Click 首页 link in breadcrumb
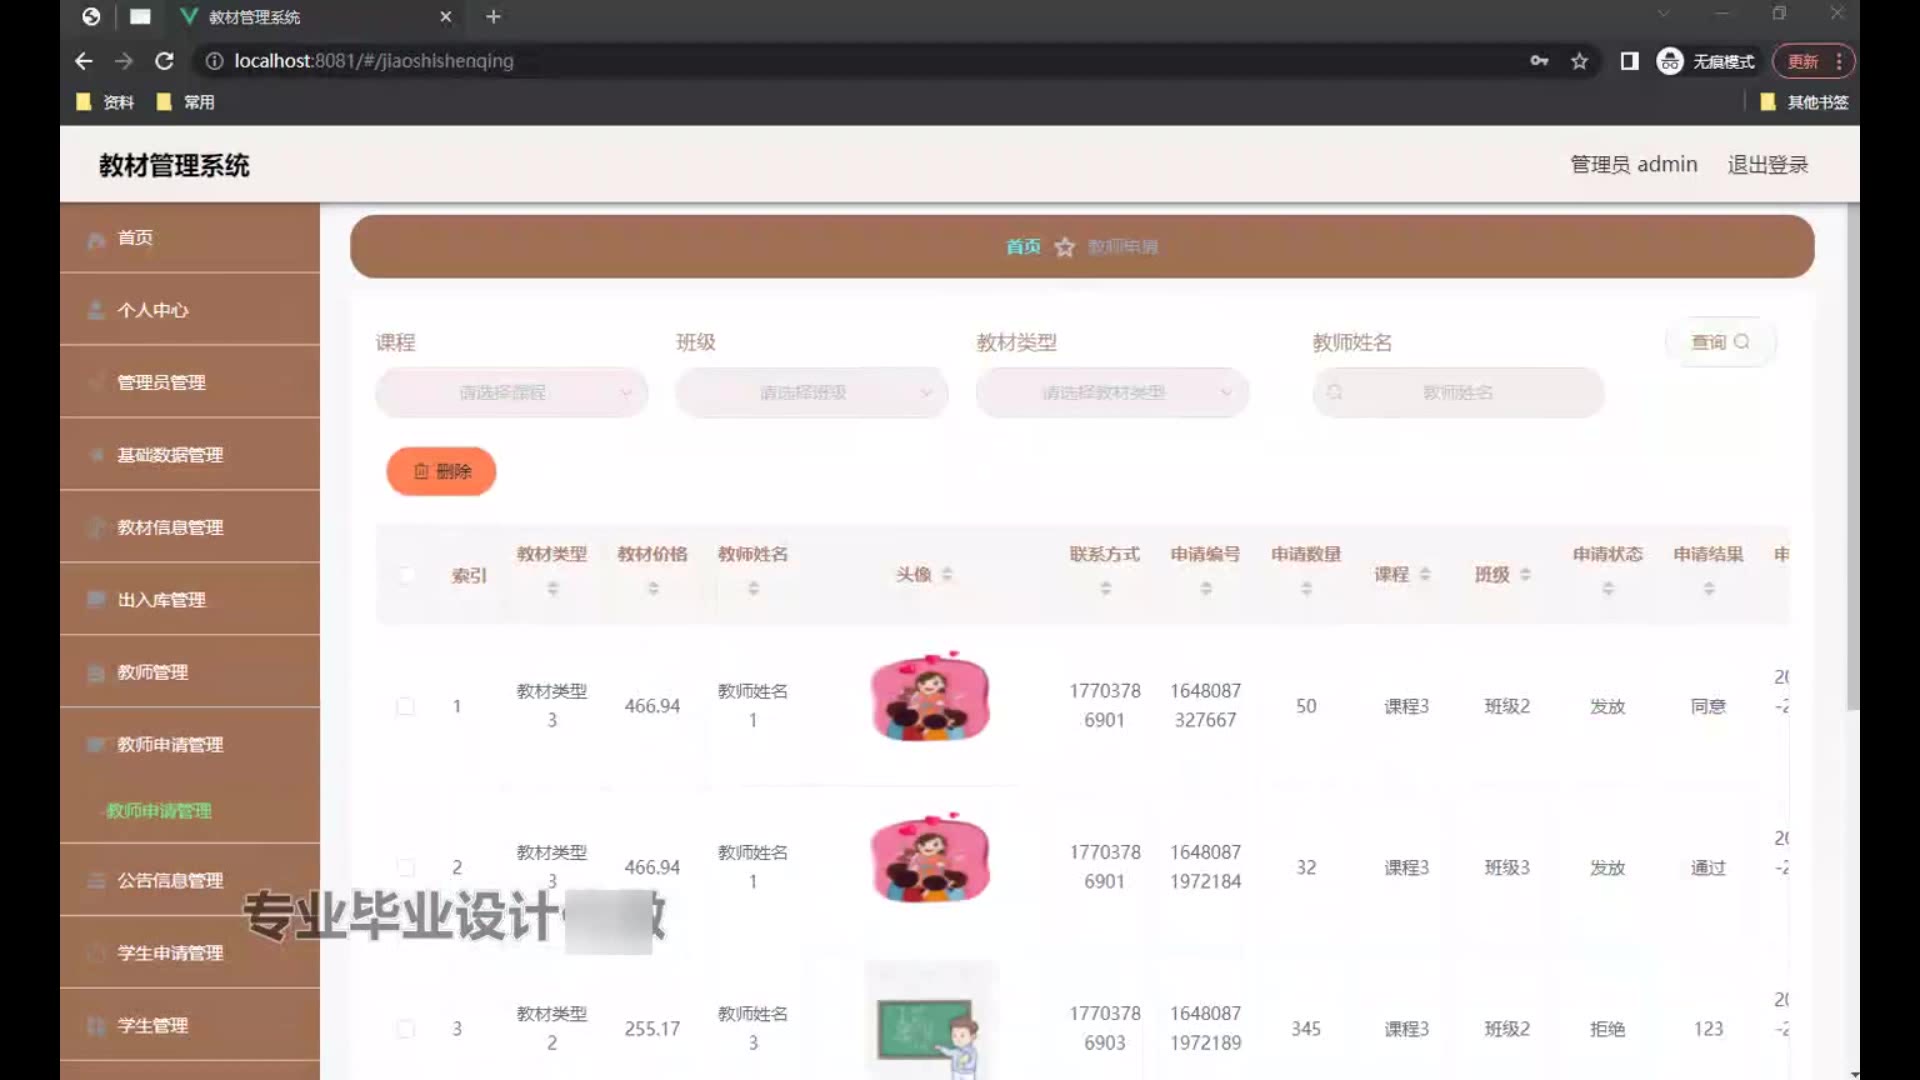1920x1080 pixels. pos(1023,247)
